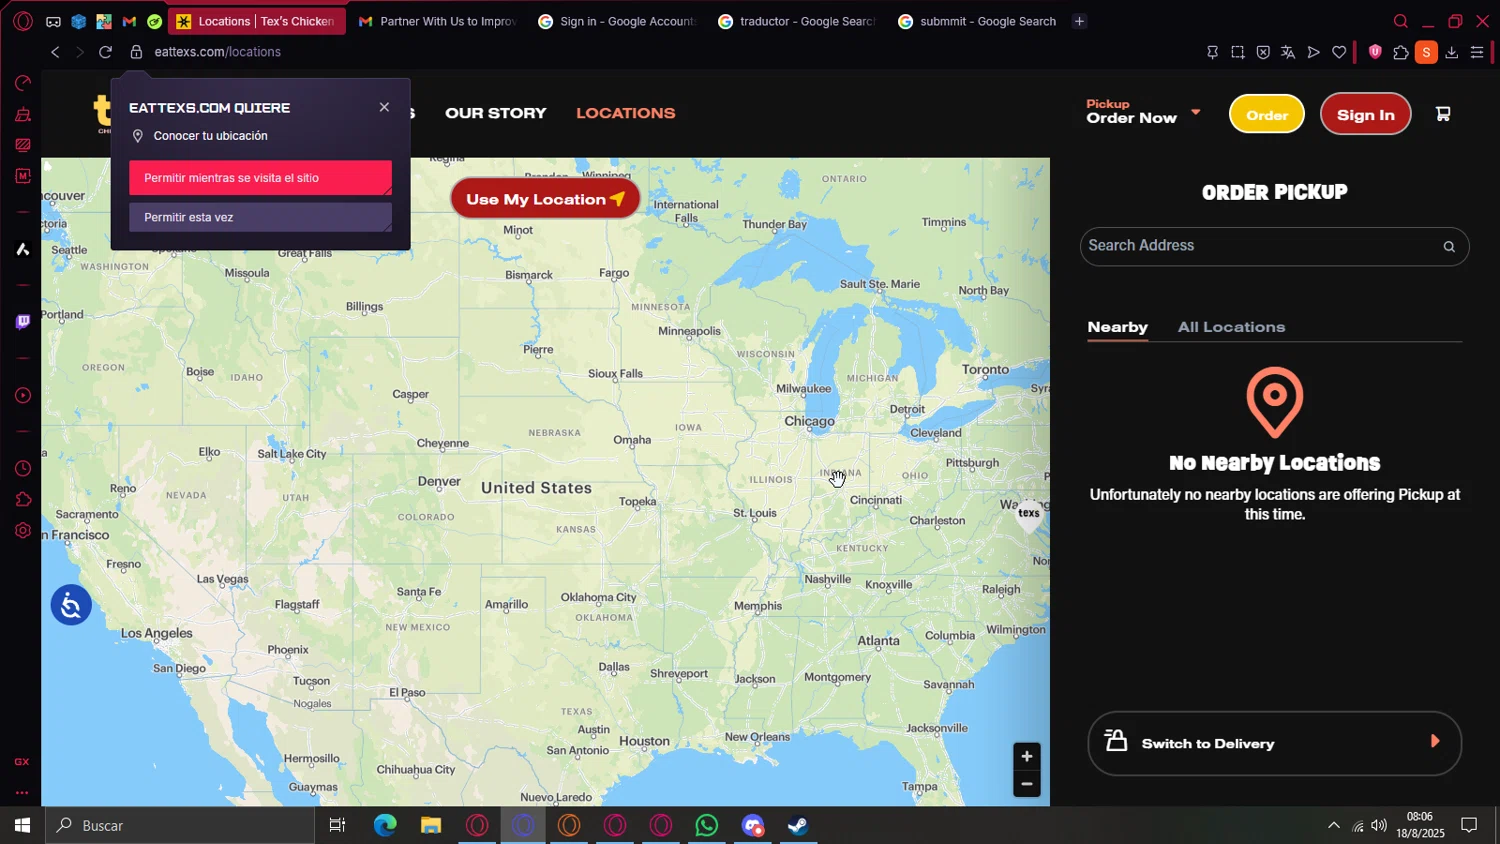Open the sidebar Aria AI icon
This screenshot has width=1500, height=844.
click(x=23, y=249)
